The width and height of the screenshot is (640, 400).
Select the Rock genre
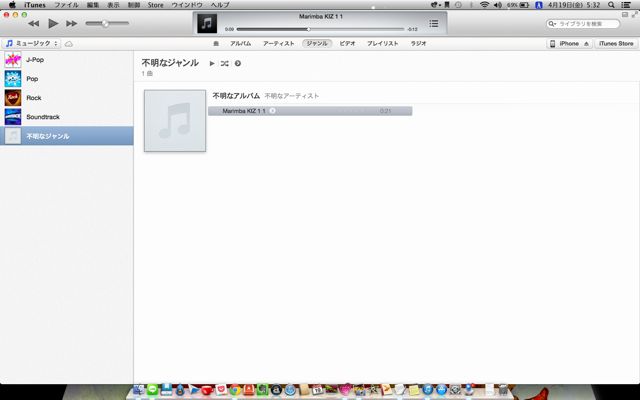pyautogui.click(x=67, y=98)
